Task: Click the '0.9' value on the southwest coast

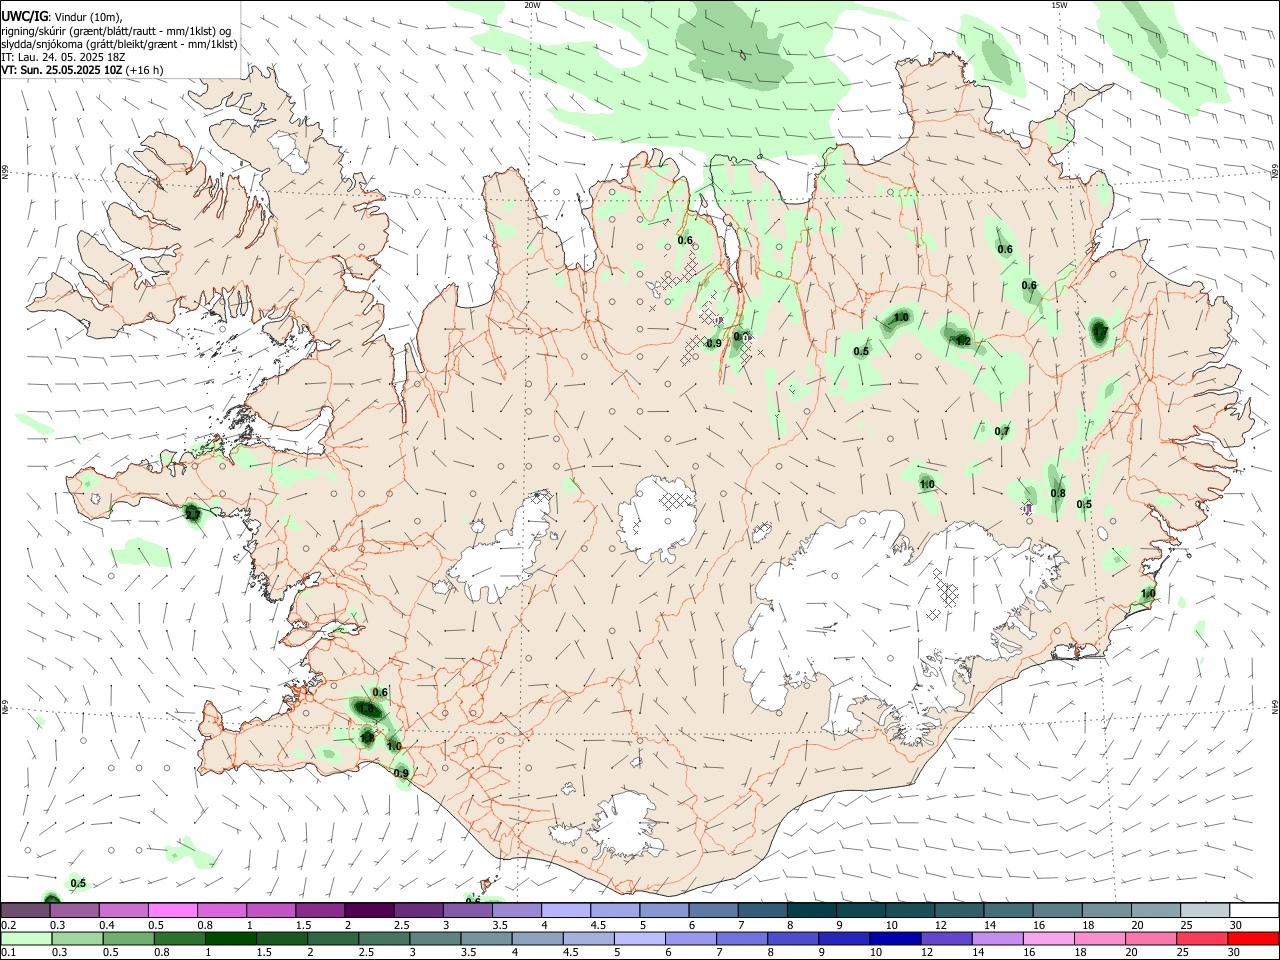Action: point(401,773)
